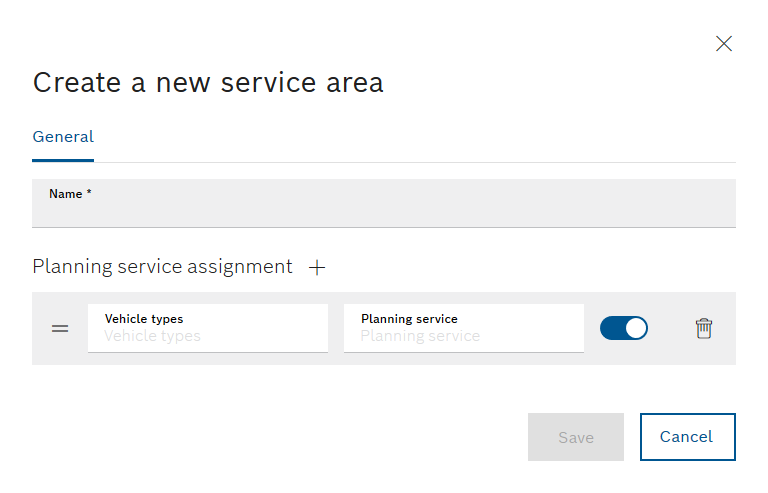The width and height of the screenshot is (768, 493).
Task: Click the 'Name *' field label
Action: [70, 194]
